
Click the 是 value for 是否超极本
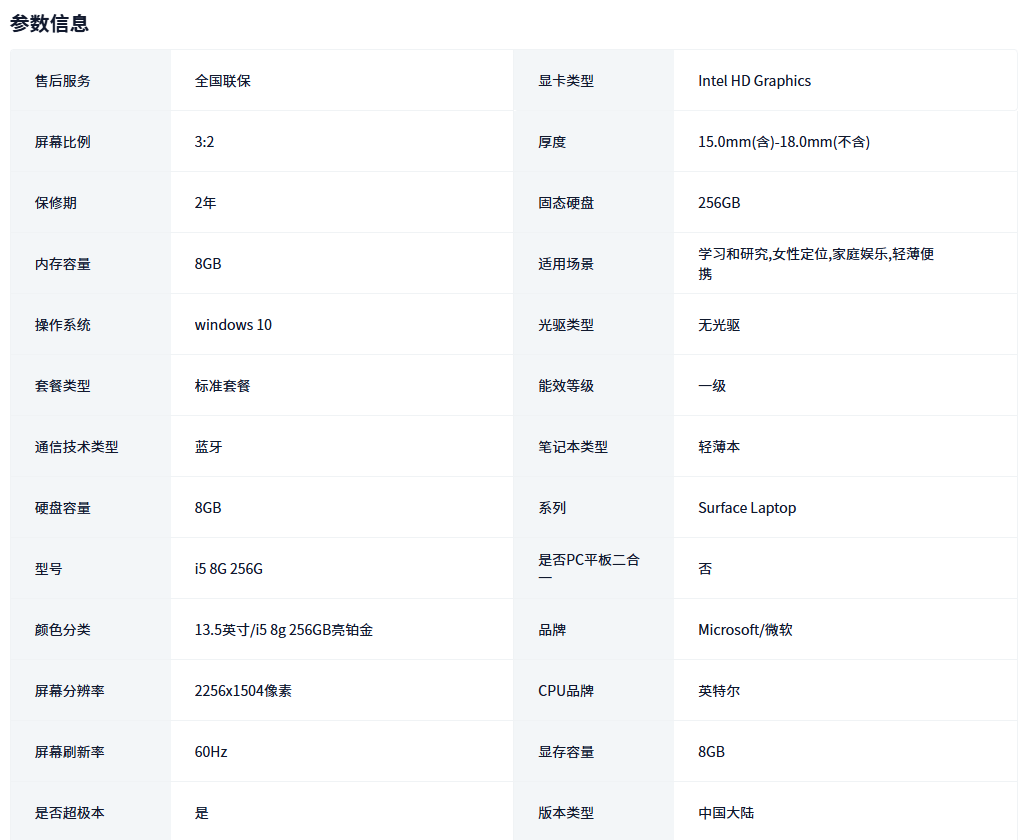point(201,812)
